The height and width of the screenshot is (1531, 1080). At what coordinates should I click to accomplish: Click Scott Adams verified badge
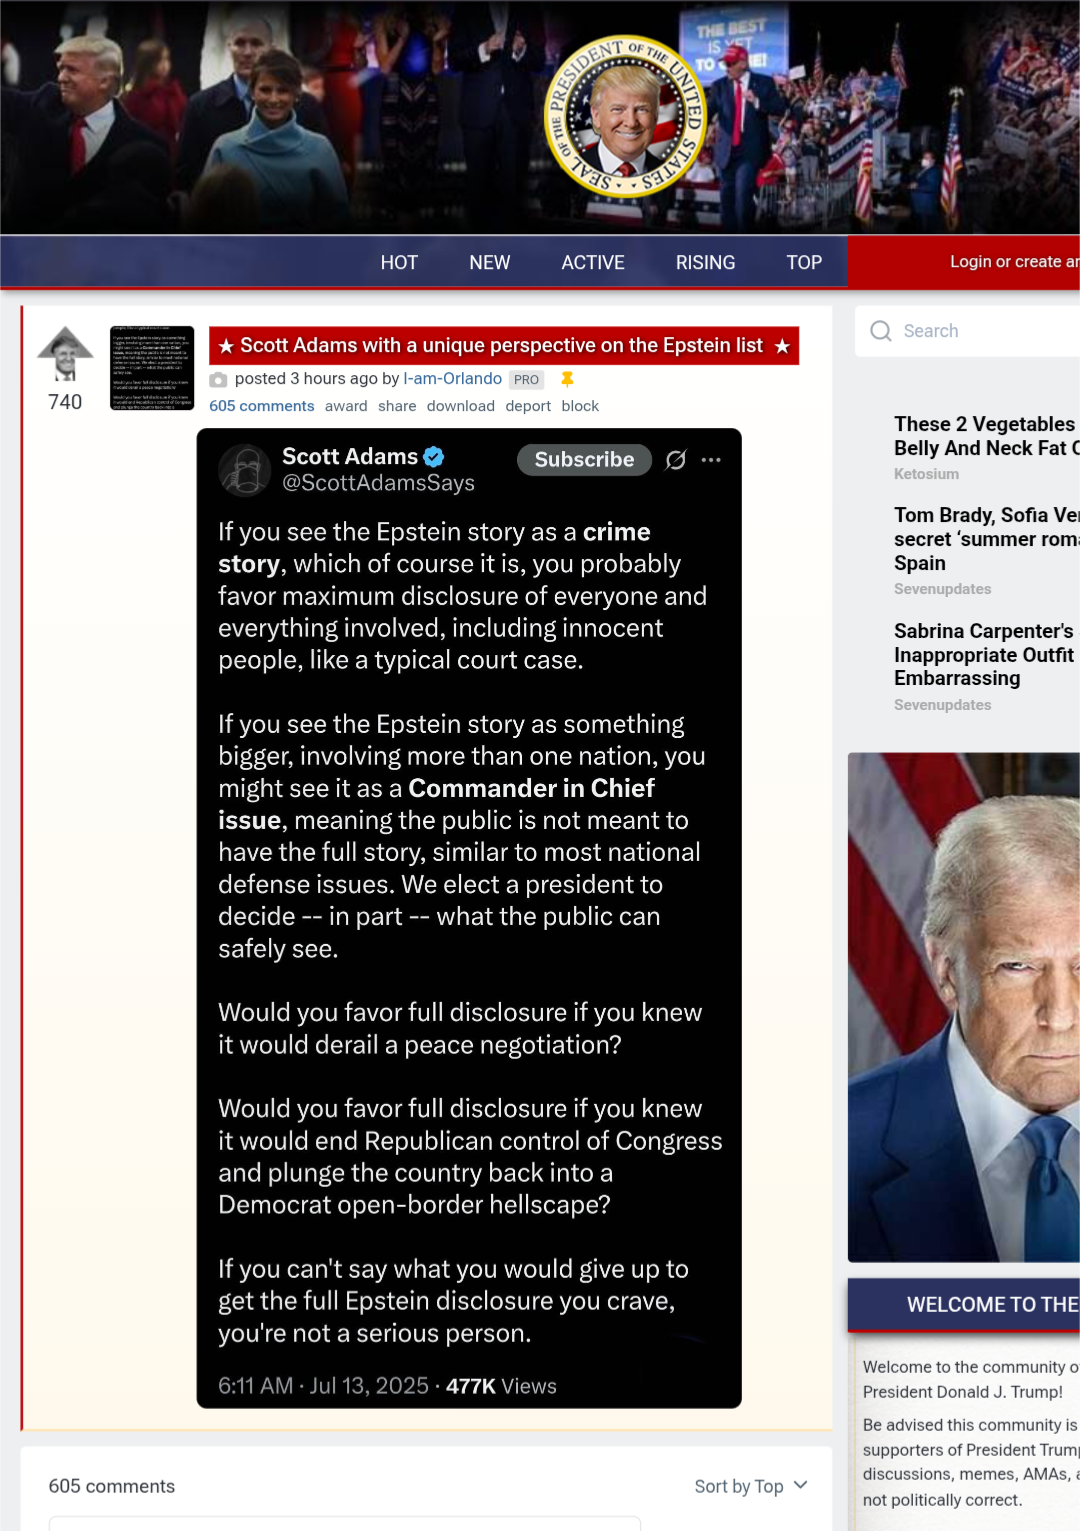[434, 457]
